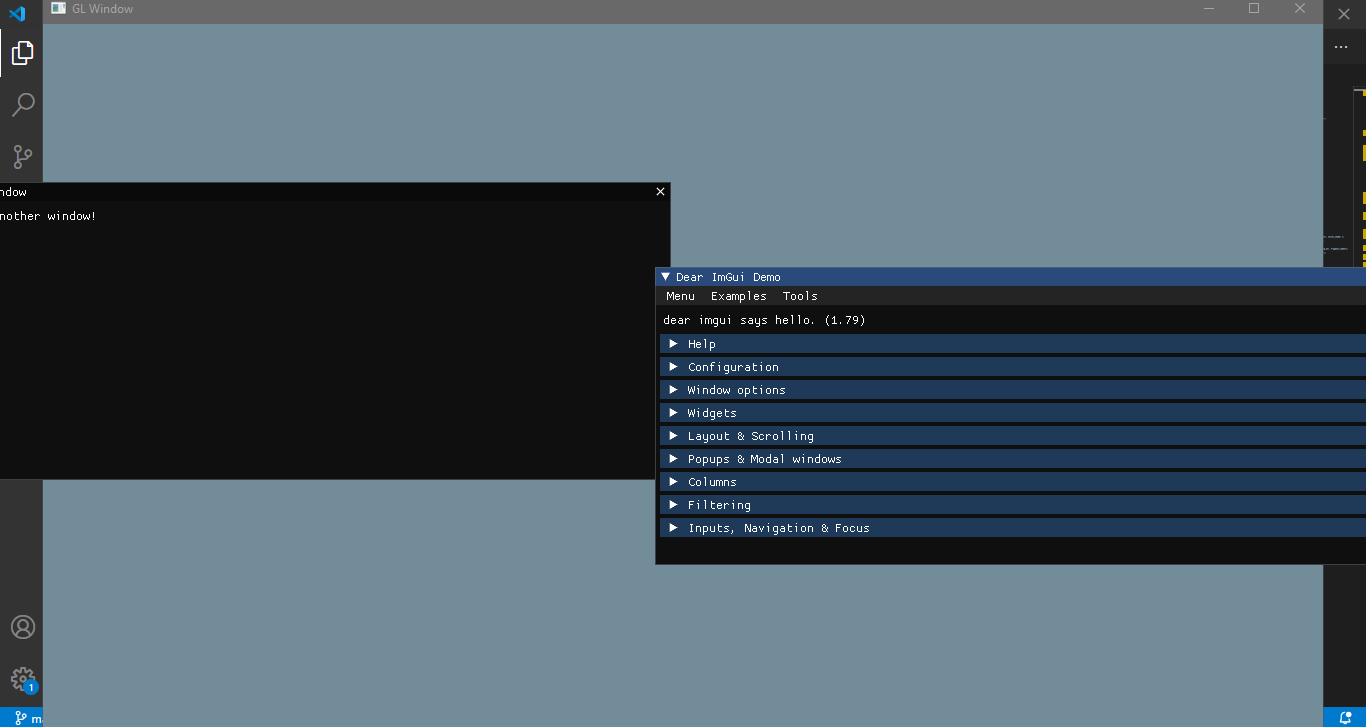
Task: Click the notifications bell in status bar
Action: click(1345, 717)
